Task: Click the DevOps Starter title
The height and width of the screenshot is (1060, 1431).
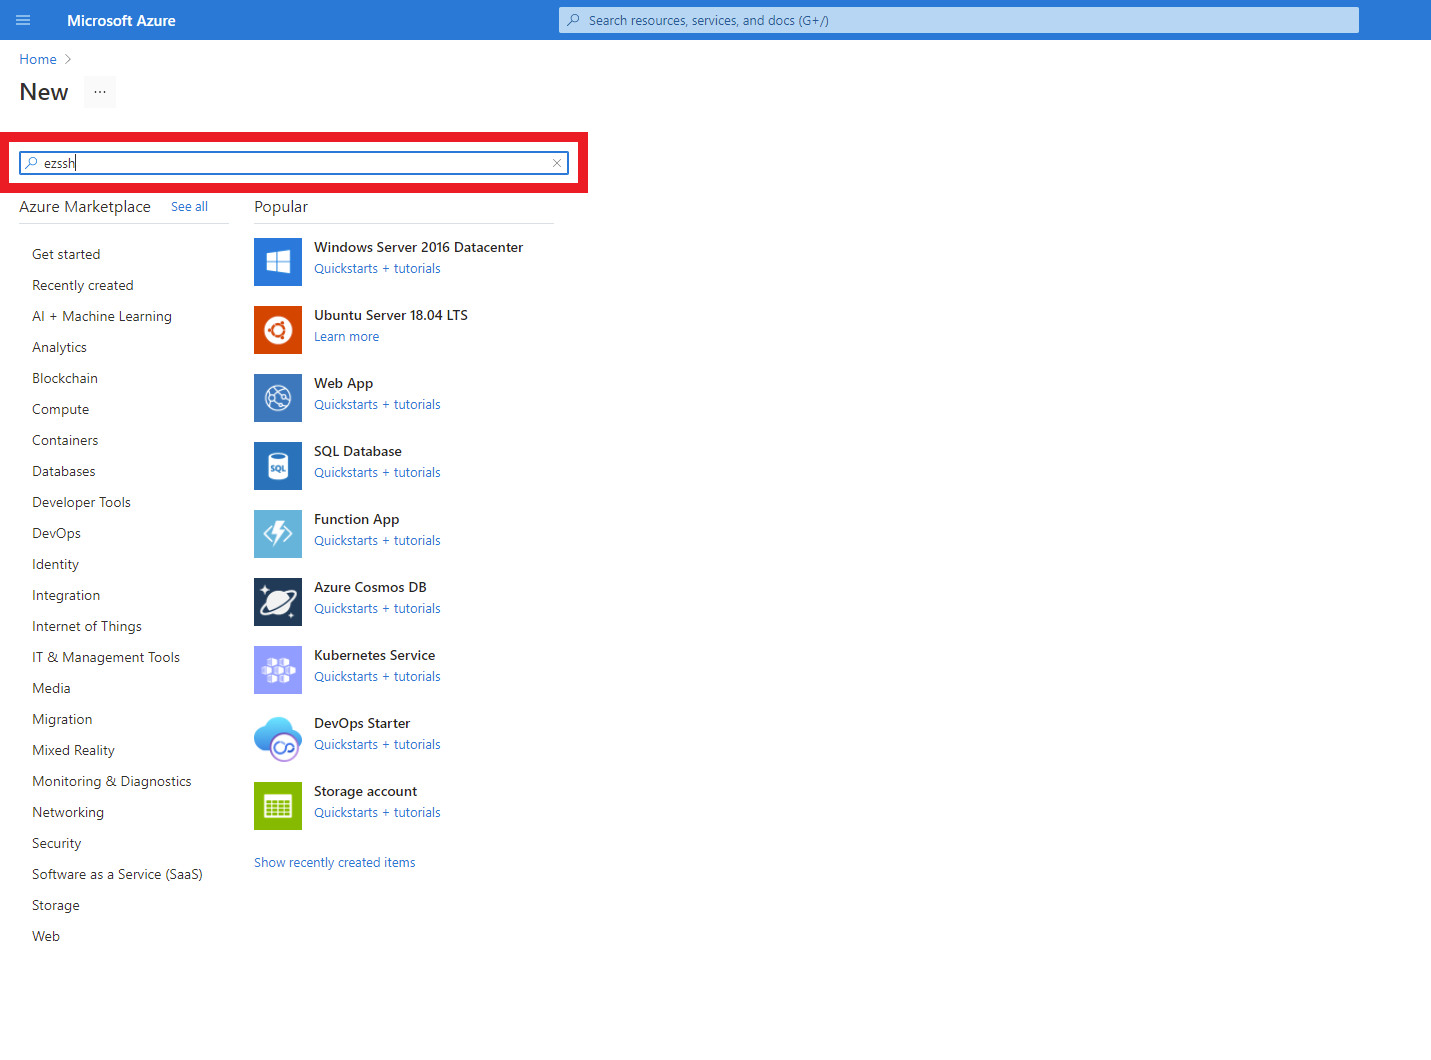Action: (362, 723)
